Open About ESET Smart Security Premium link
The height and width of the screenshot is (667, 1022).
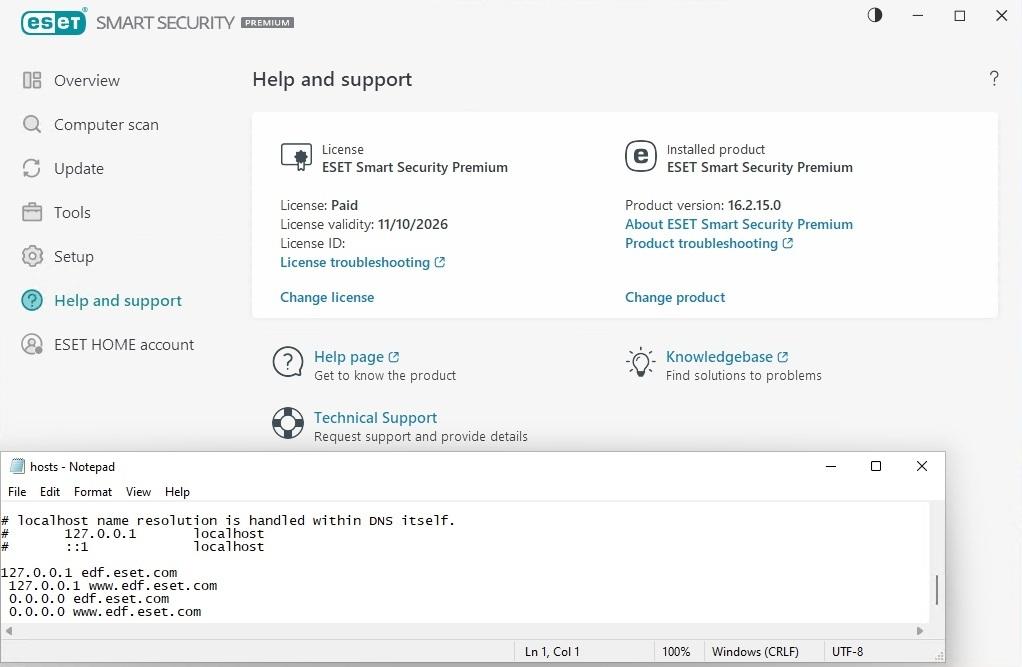coord(738,224)
